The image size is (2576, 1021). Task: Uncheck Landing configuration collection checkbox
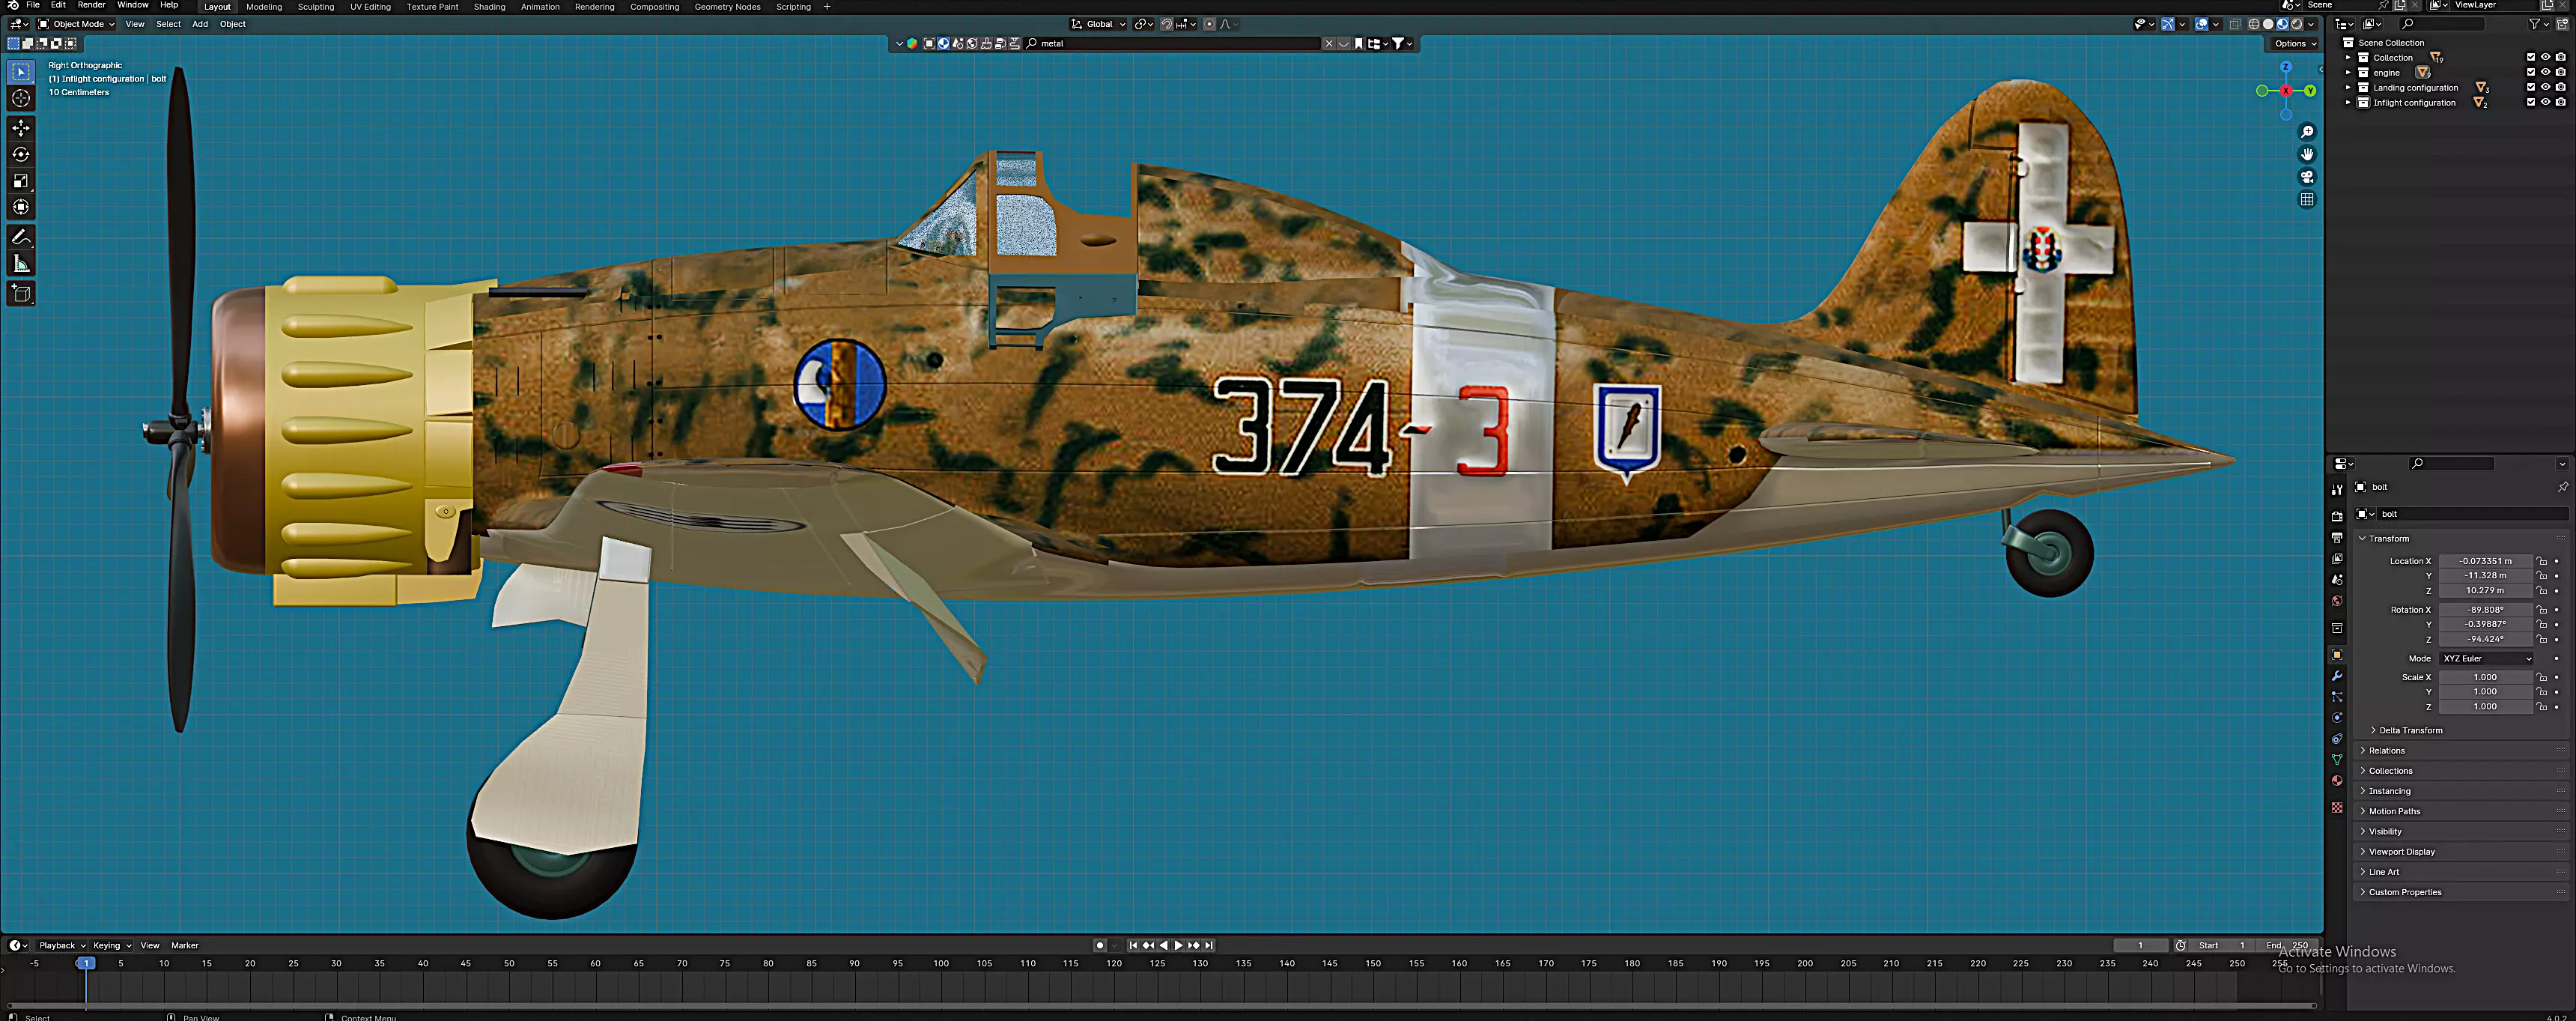tap(2531, 87)
